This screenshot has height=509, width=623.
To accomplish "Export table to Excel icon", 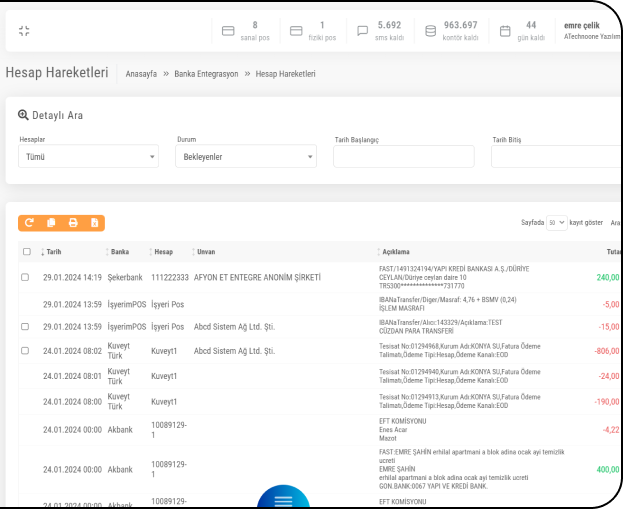I will point(95,223).
